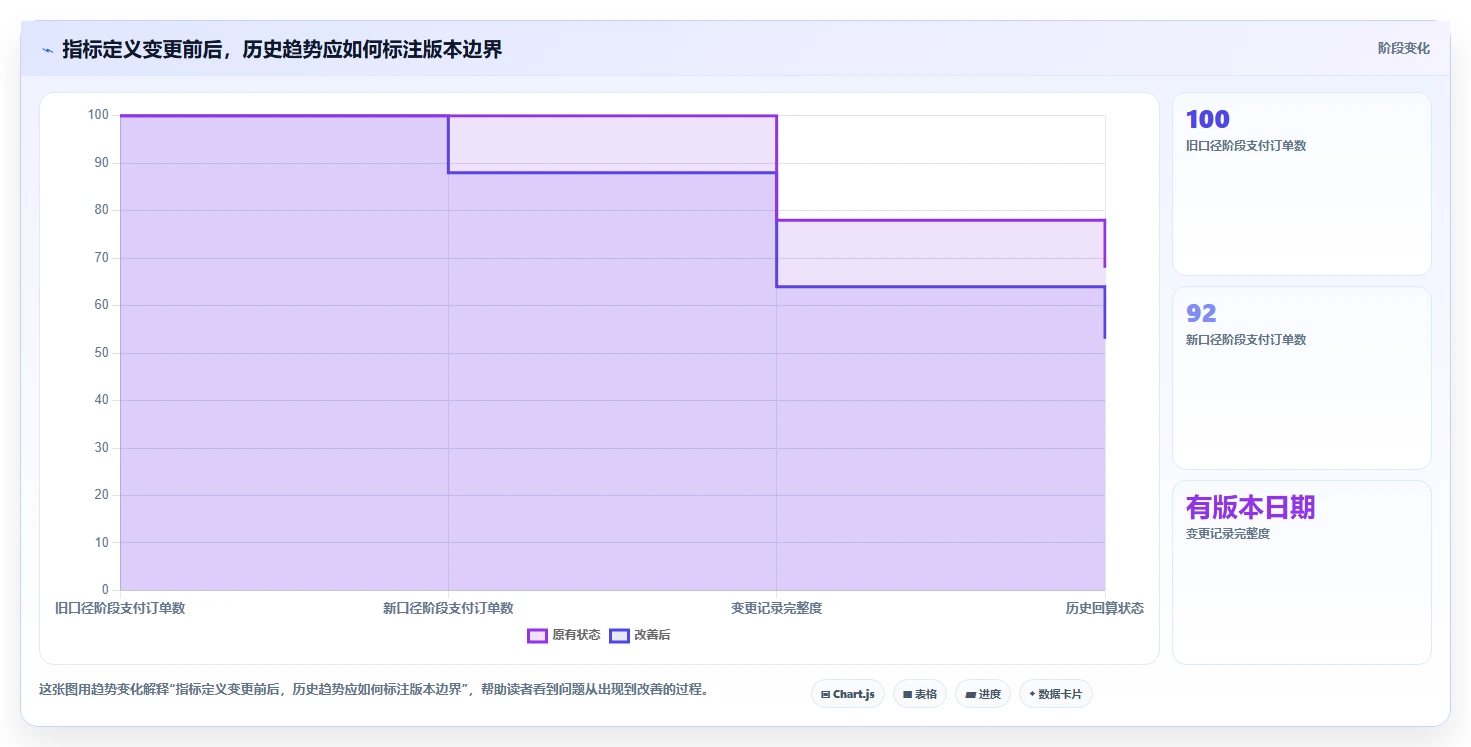The image size is (1471, 747).
Task: Click the 表格 tag
Action: click(919, 694)
